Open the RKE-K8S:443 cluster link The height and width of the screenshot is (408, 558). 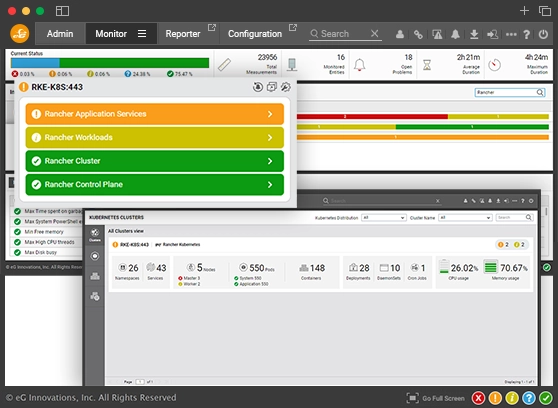tap(134, 245)
